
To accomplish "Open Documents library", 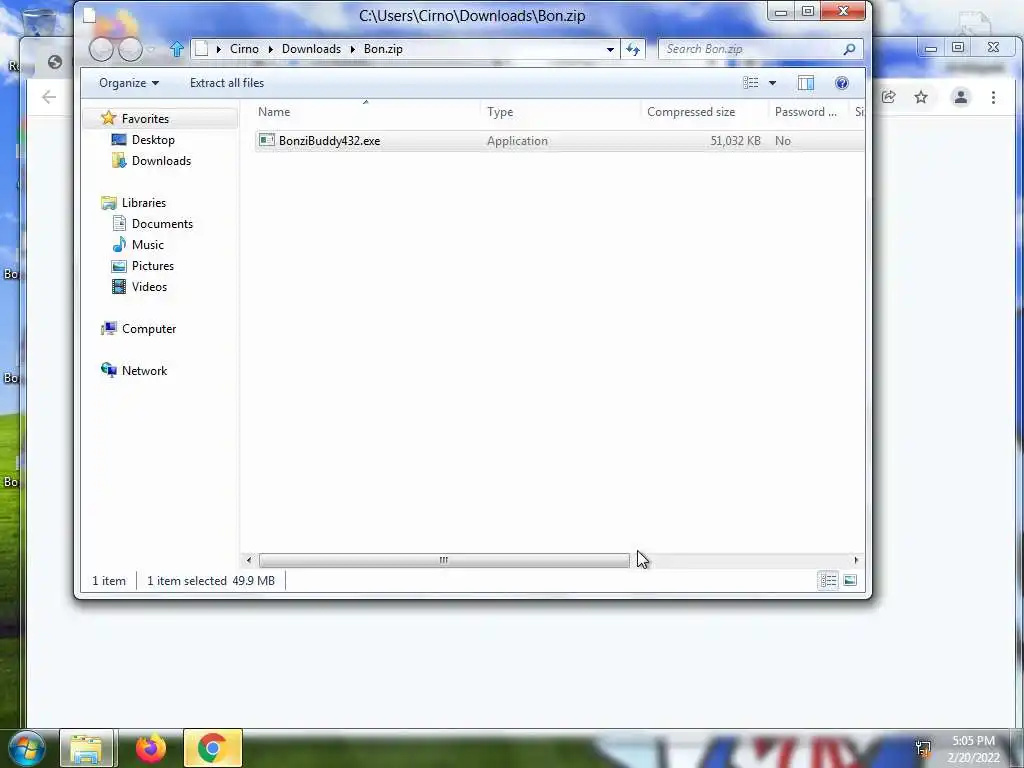I will click(x=162, y=223).
